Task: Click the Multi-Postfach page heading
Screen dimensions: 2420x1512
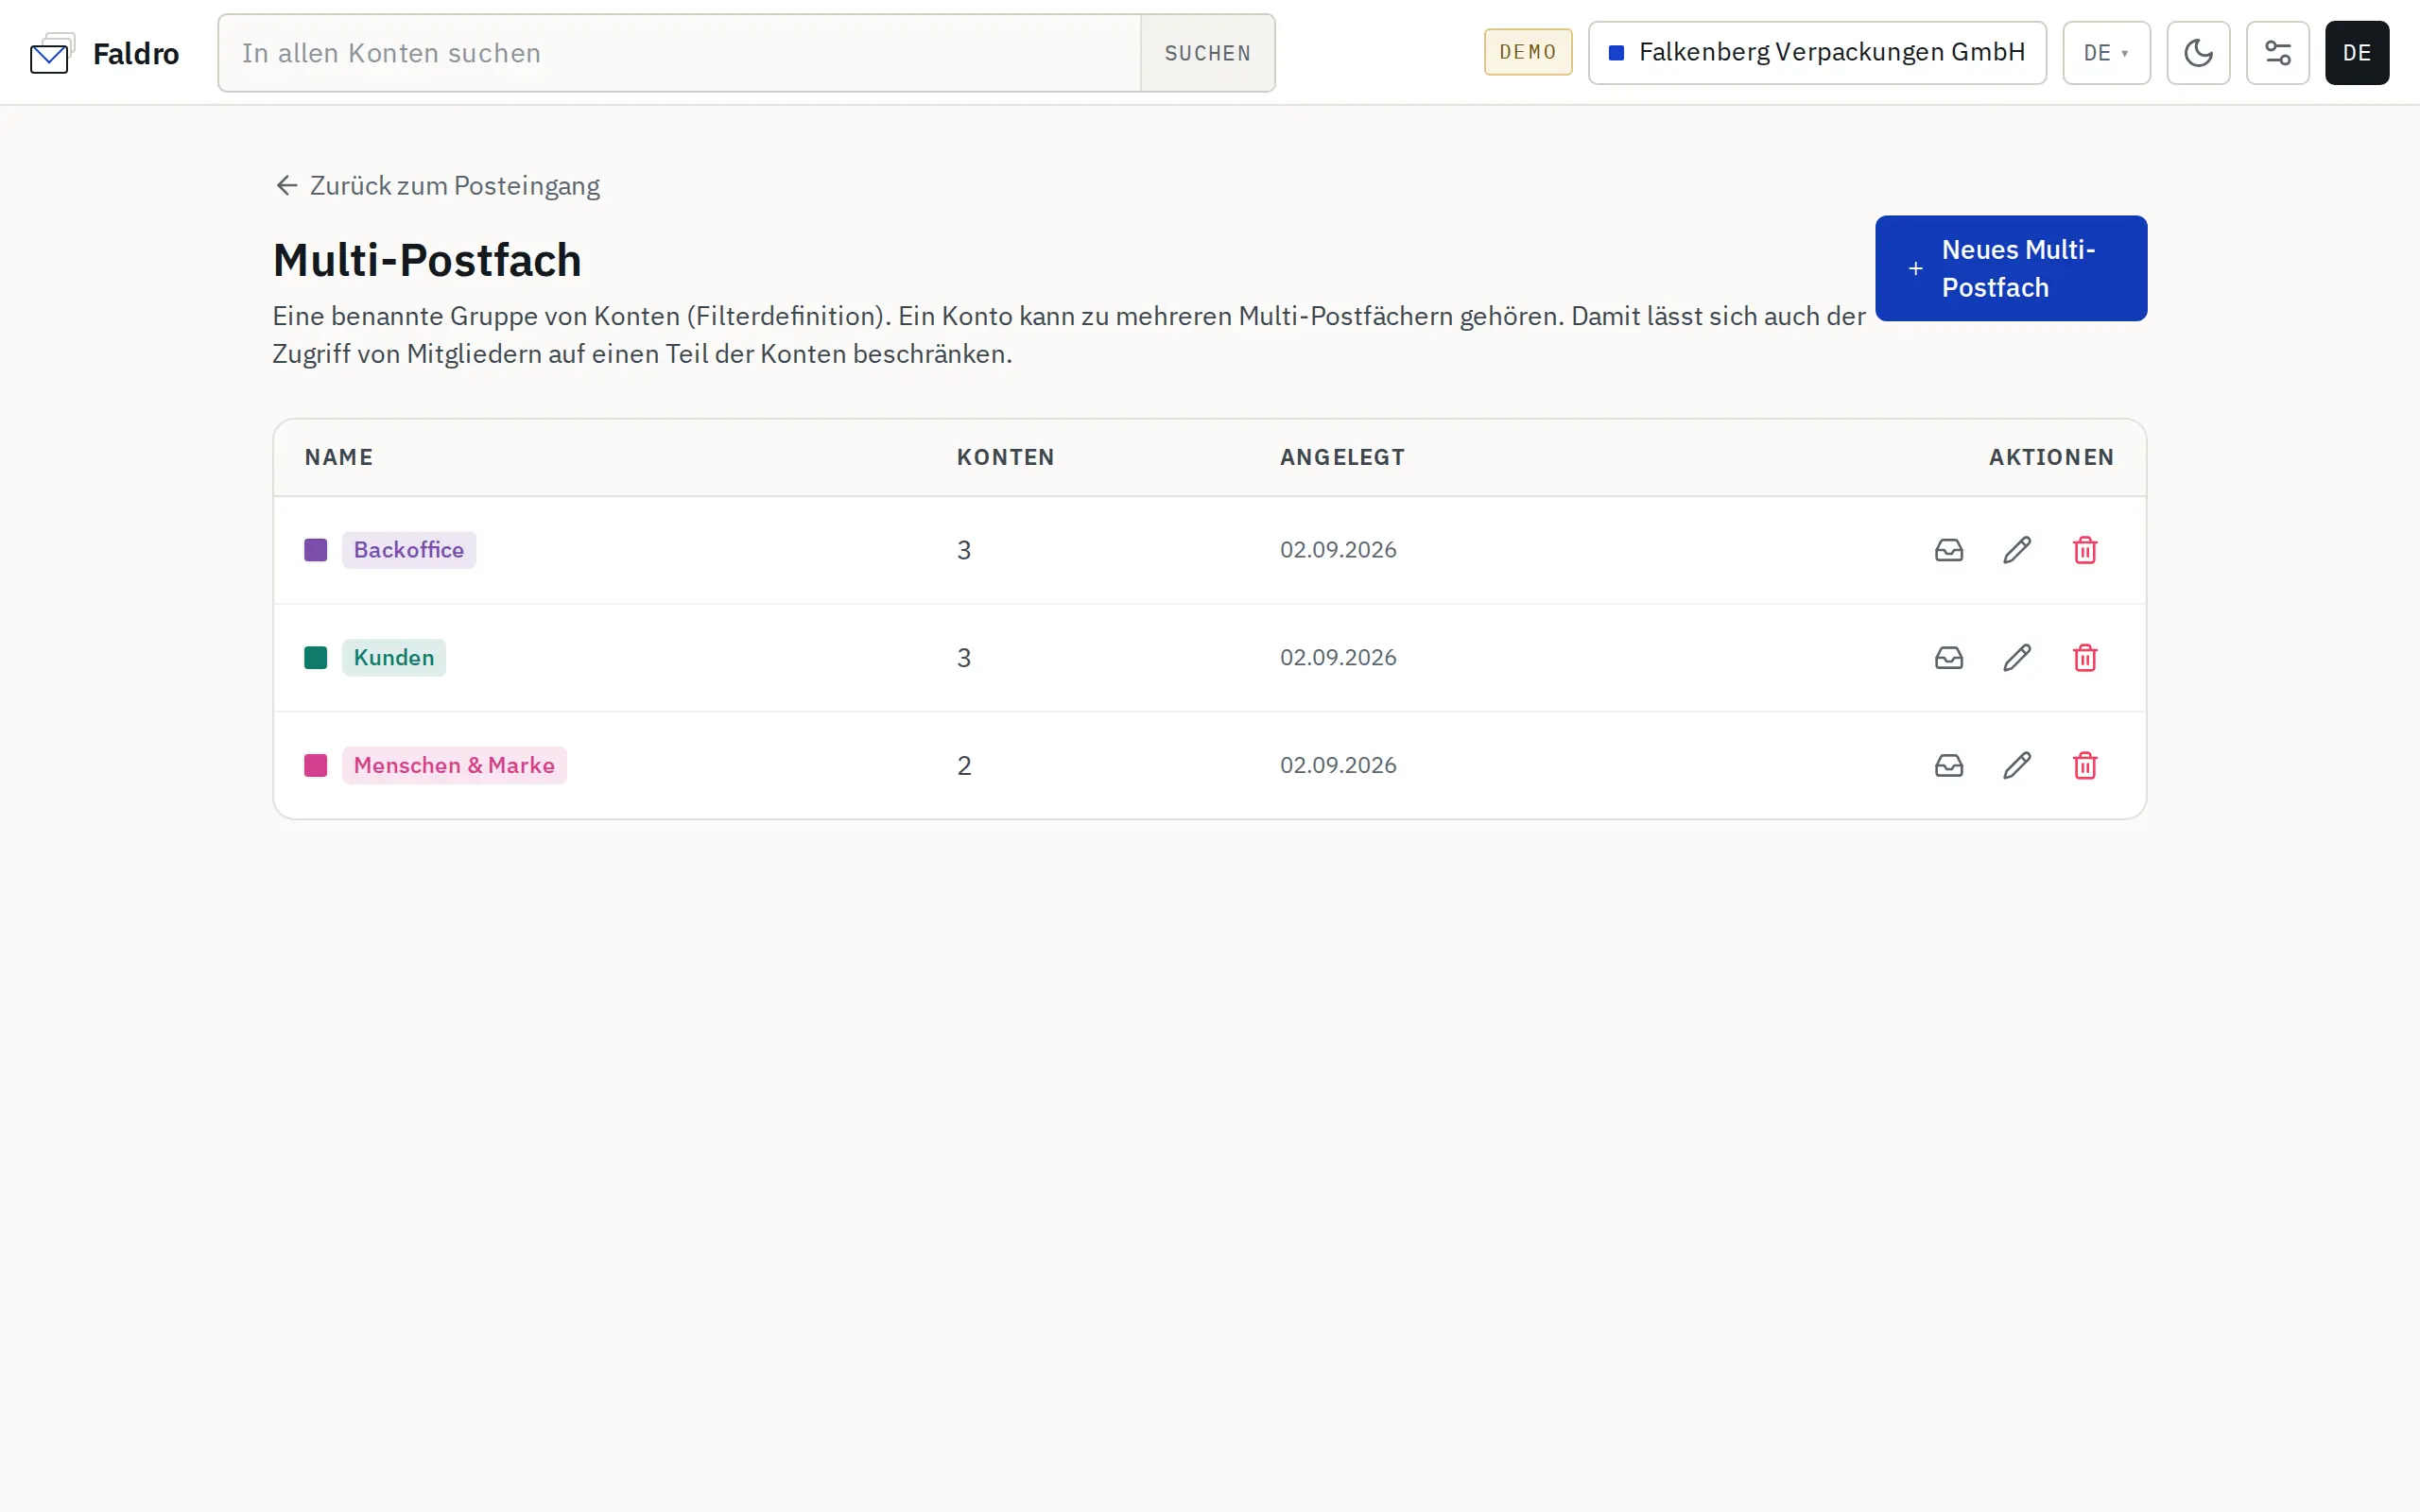Action: pos(427,260)
